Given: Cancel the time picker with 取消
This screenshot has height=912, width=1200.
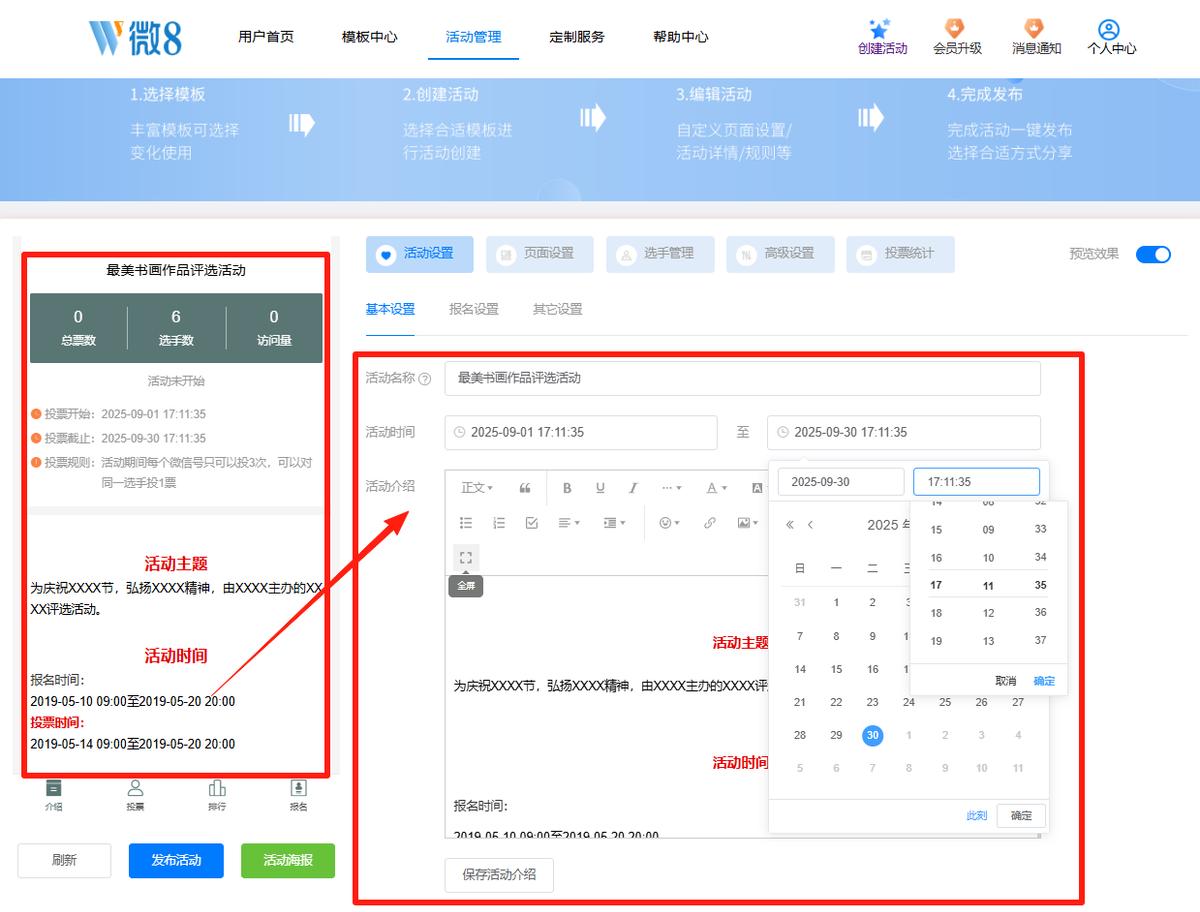Looking at the screenshot, I should 1005,681.
